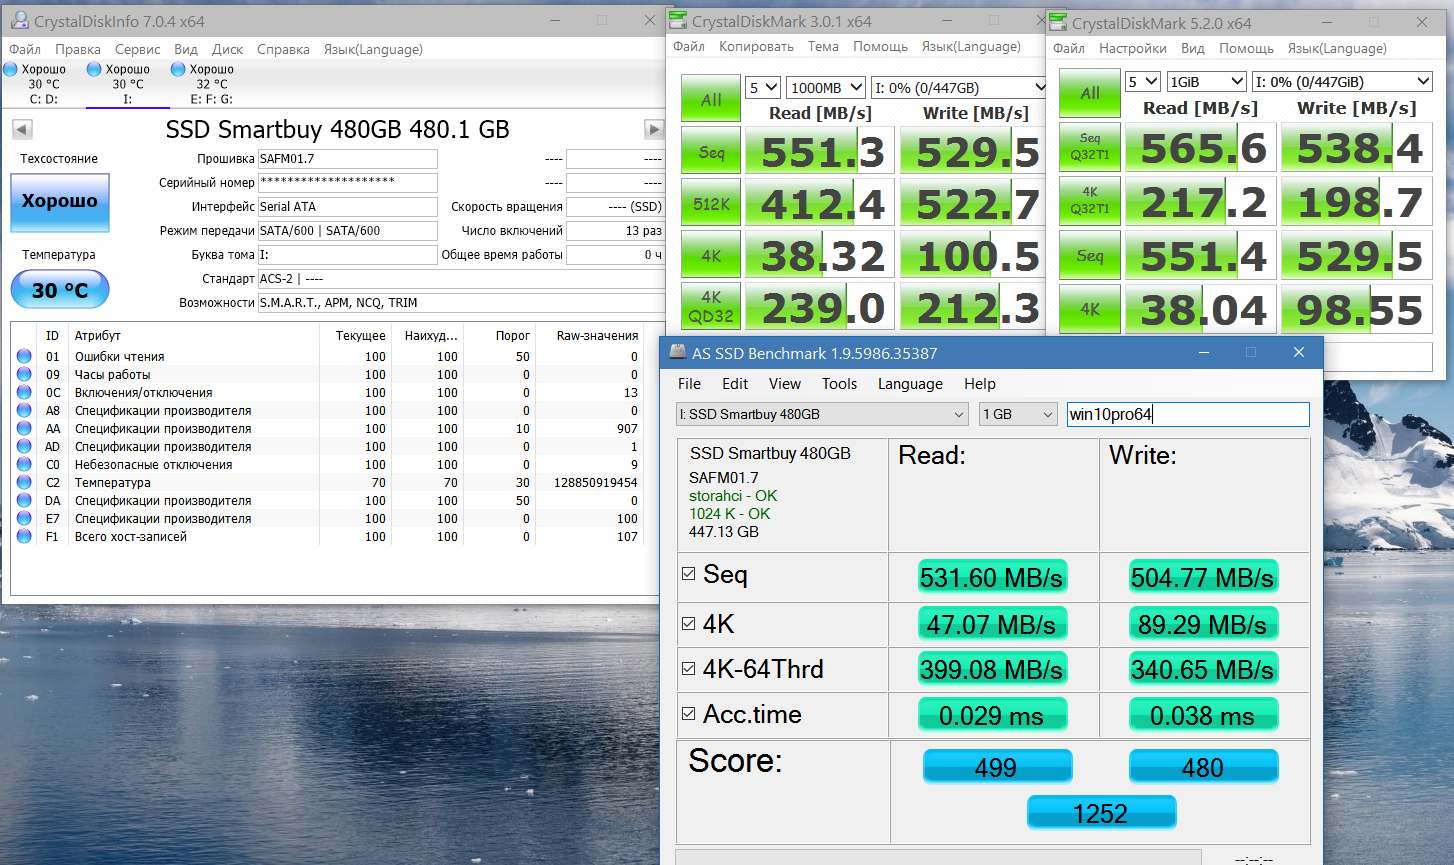Click the All button in CrystalDiskMark 3.0.1
The height and width of the screenshot is (865, 1454).
[x=711, y=98]
